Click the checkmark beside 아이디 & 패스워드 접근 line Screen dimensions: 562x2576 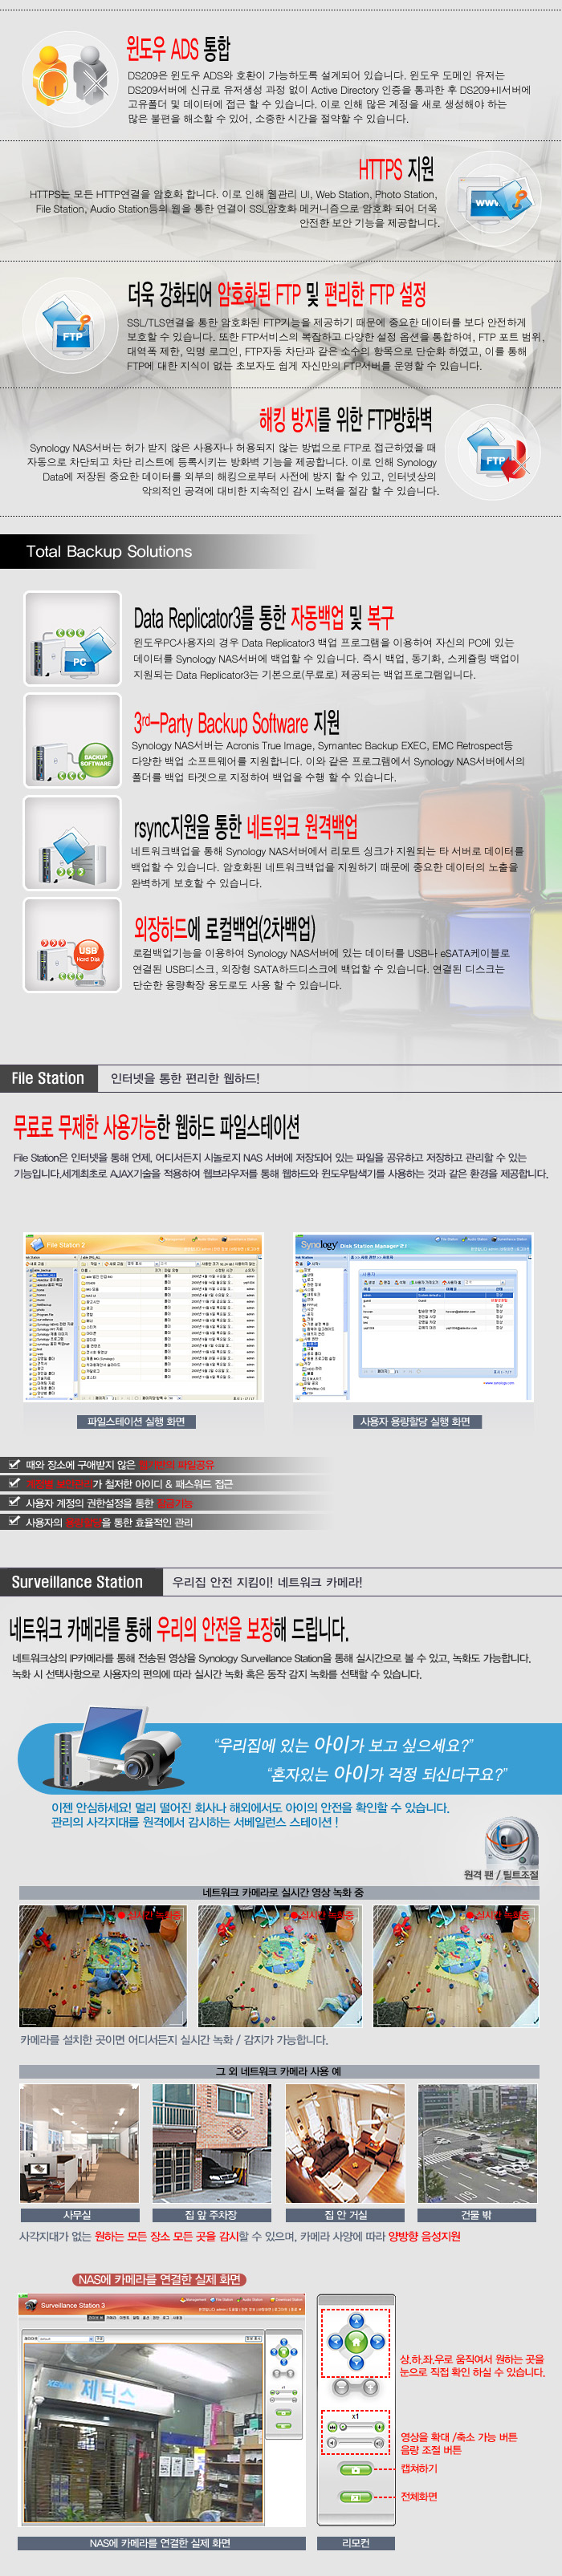(14, 1483)
